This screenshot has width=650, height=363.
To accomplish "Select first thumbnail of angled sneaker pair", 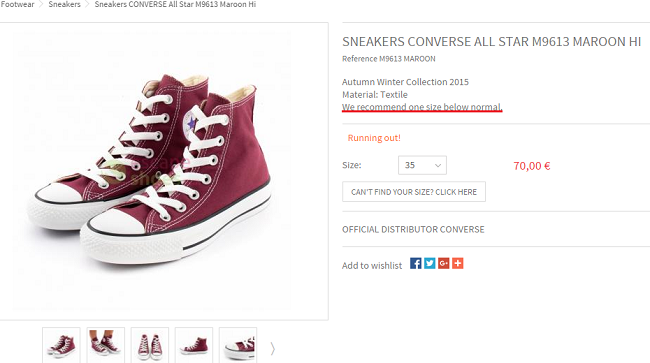I will [x=61, y=346].
